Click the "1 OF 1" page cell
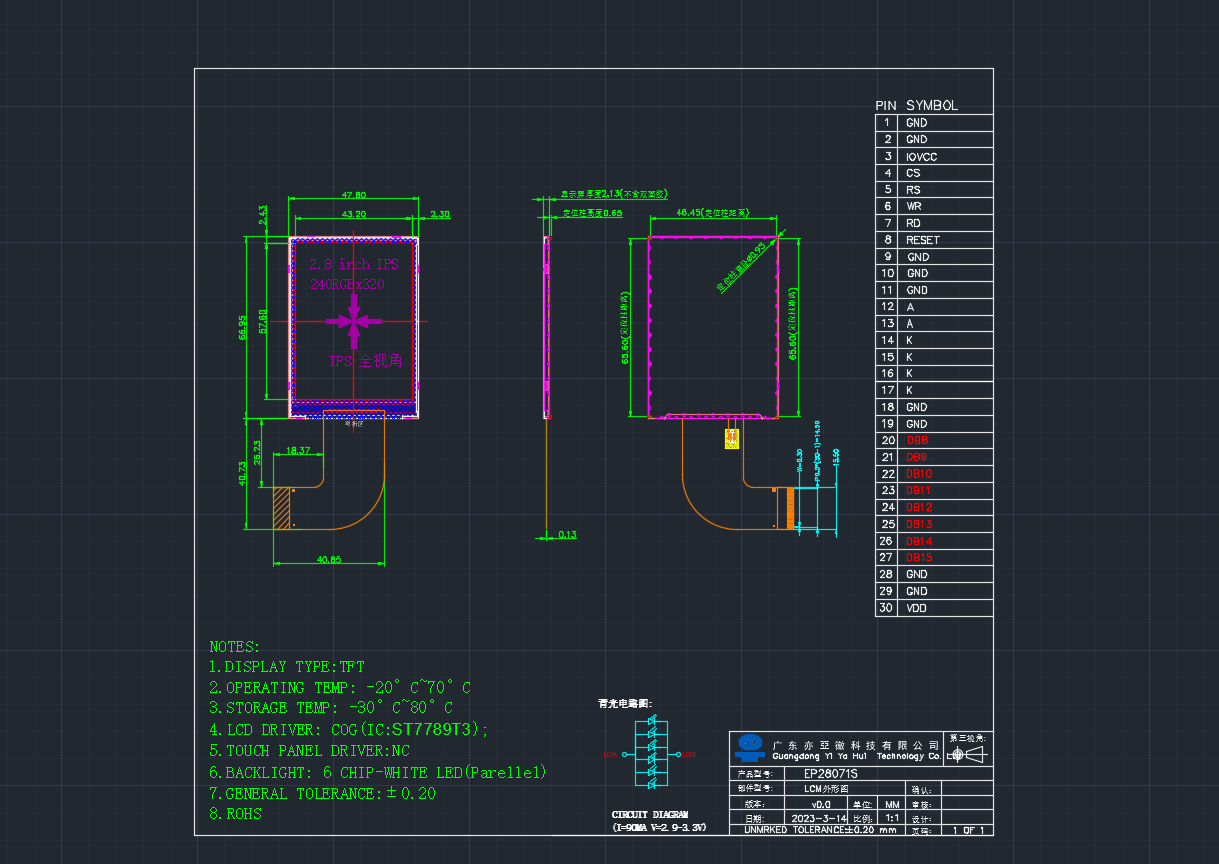Screen dimensions: 1219x864 [x=968, y=830]
